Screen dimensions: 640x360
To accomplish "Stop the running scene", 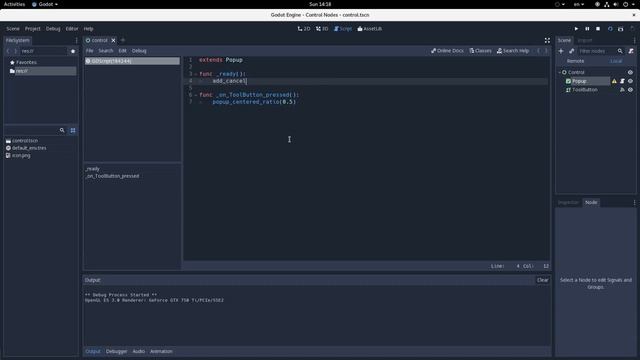I will click(598, 29).
